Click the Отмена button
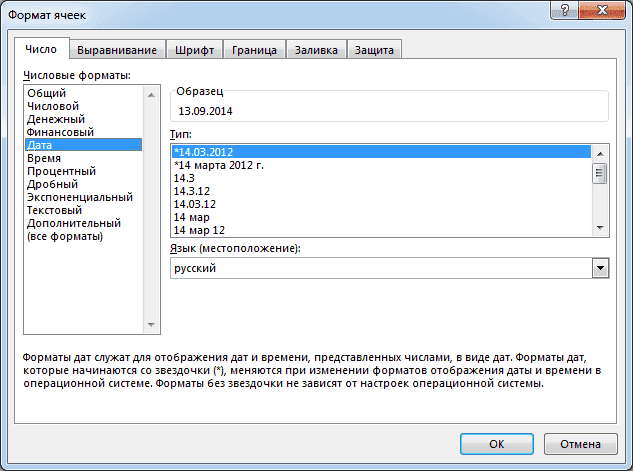Image resolution: width=633 pixels, height=471 pixels. pos(566,443)
